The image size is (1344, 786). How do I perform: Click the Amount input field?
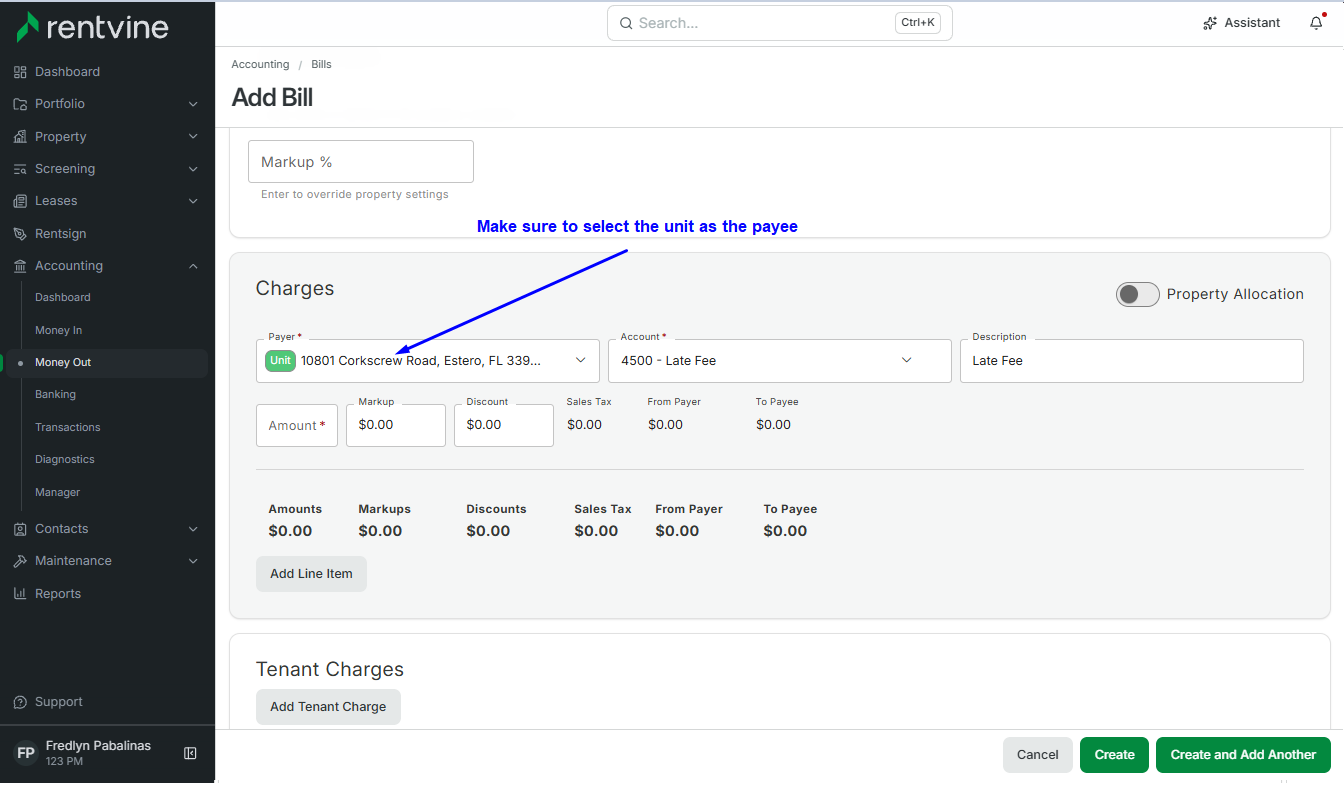tap(297, 425)
